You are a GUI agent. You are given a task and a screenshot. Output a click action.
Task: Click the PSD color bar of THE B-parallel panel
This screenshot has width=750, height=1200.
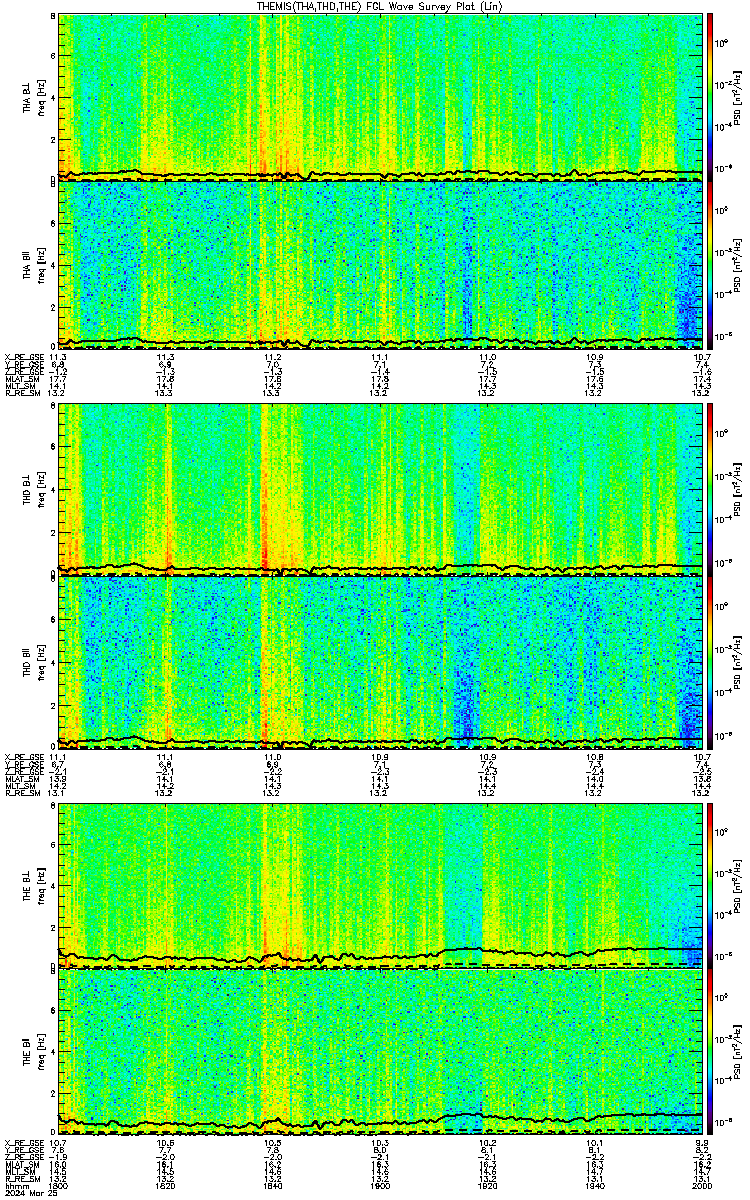[x=709, y=1051]
